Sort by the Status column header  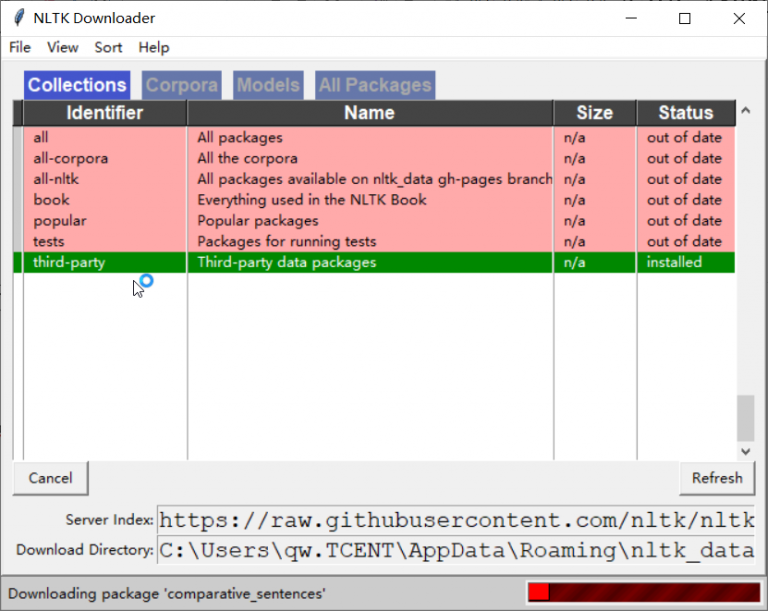[x=685, y=113]
